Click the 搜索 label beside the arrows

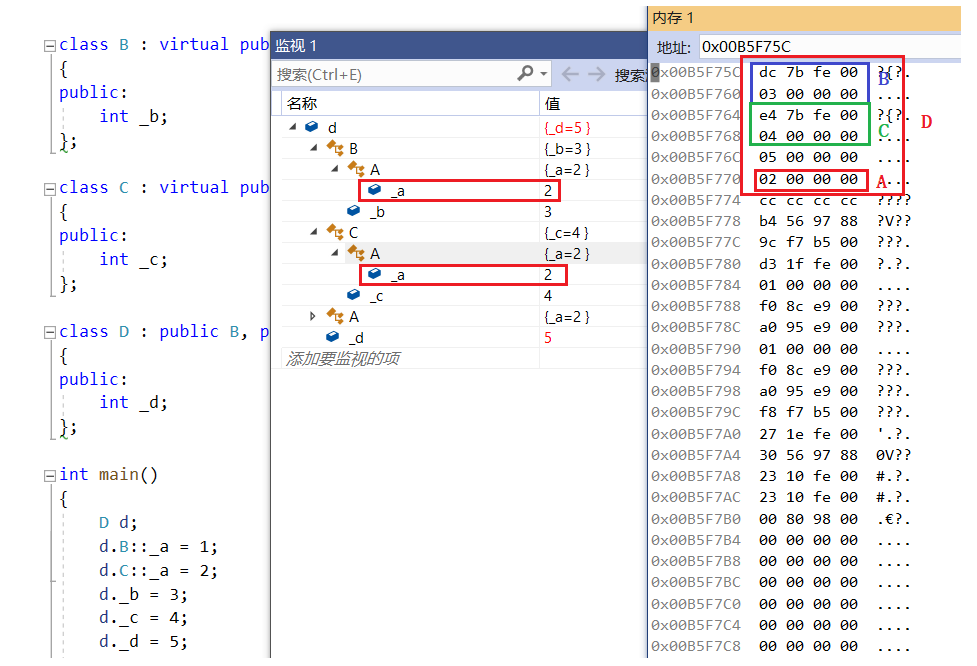[630, 75]
